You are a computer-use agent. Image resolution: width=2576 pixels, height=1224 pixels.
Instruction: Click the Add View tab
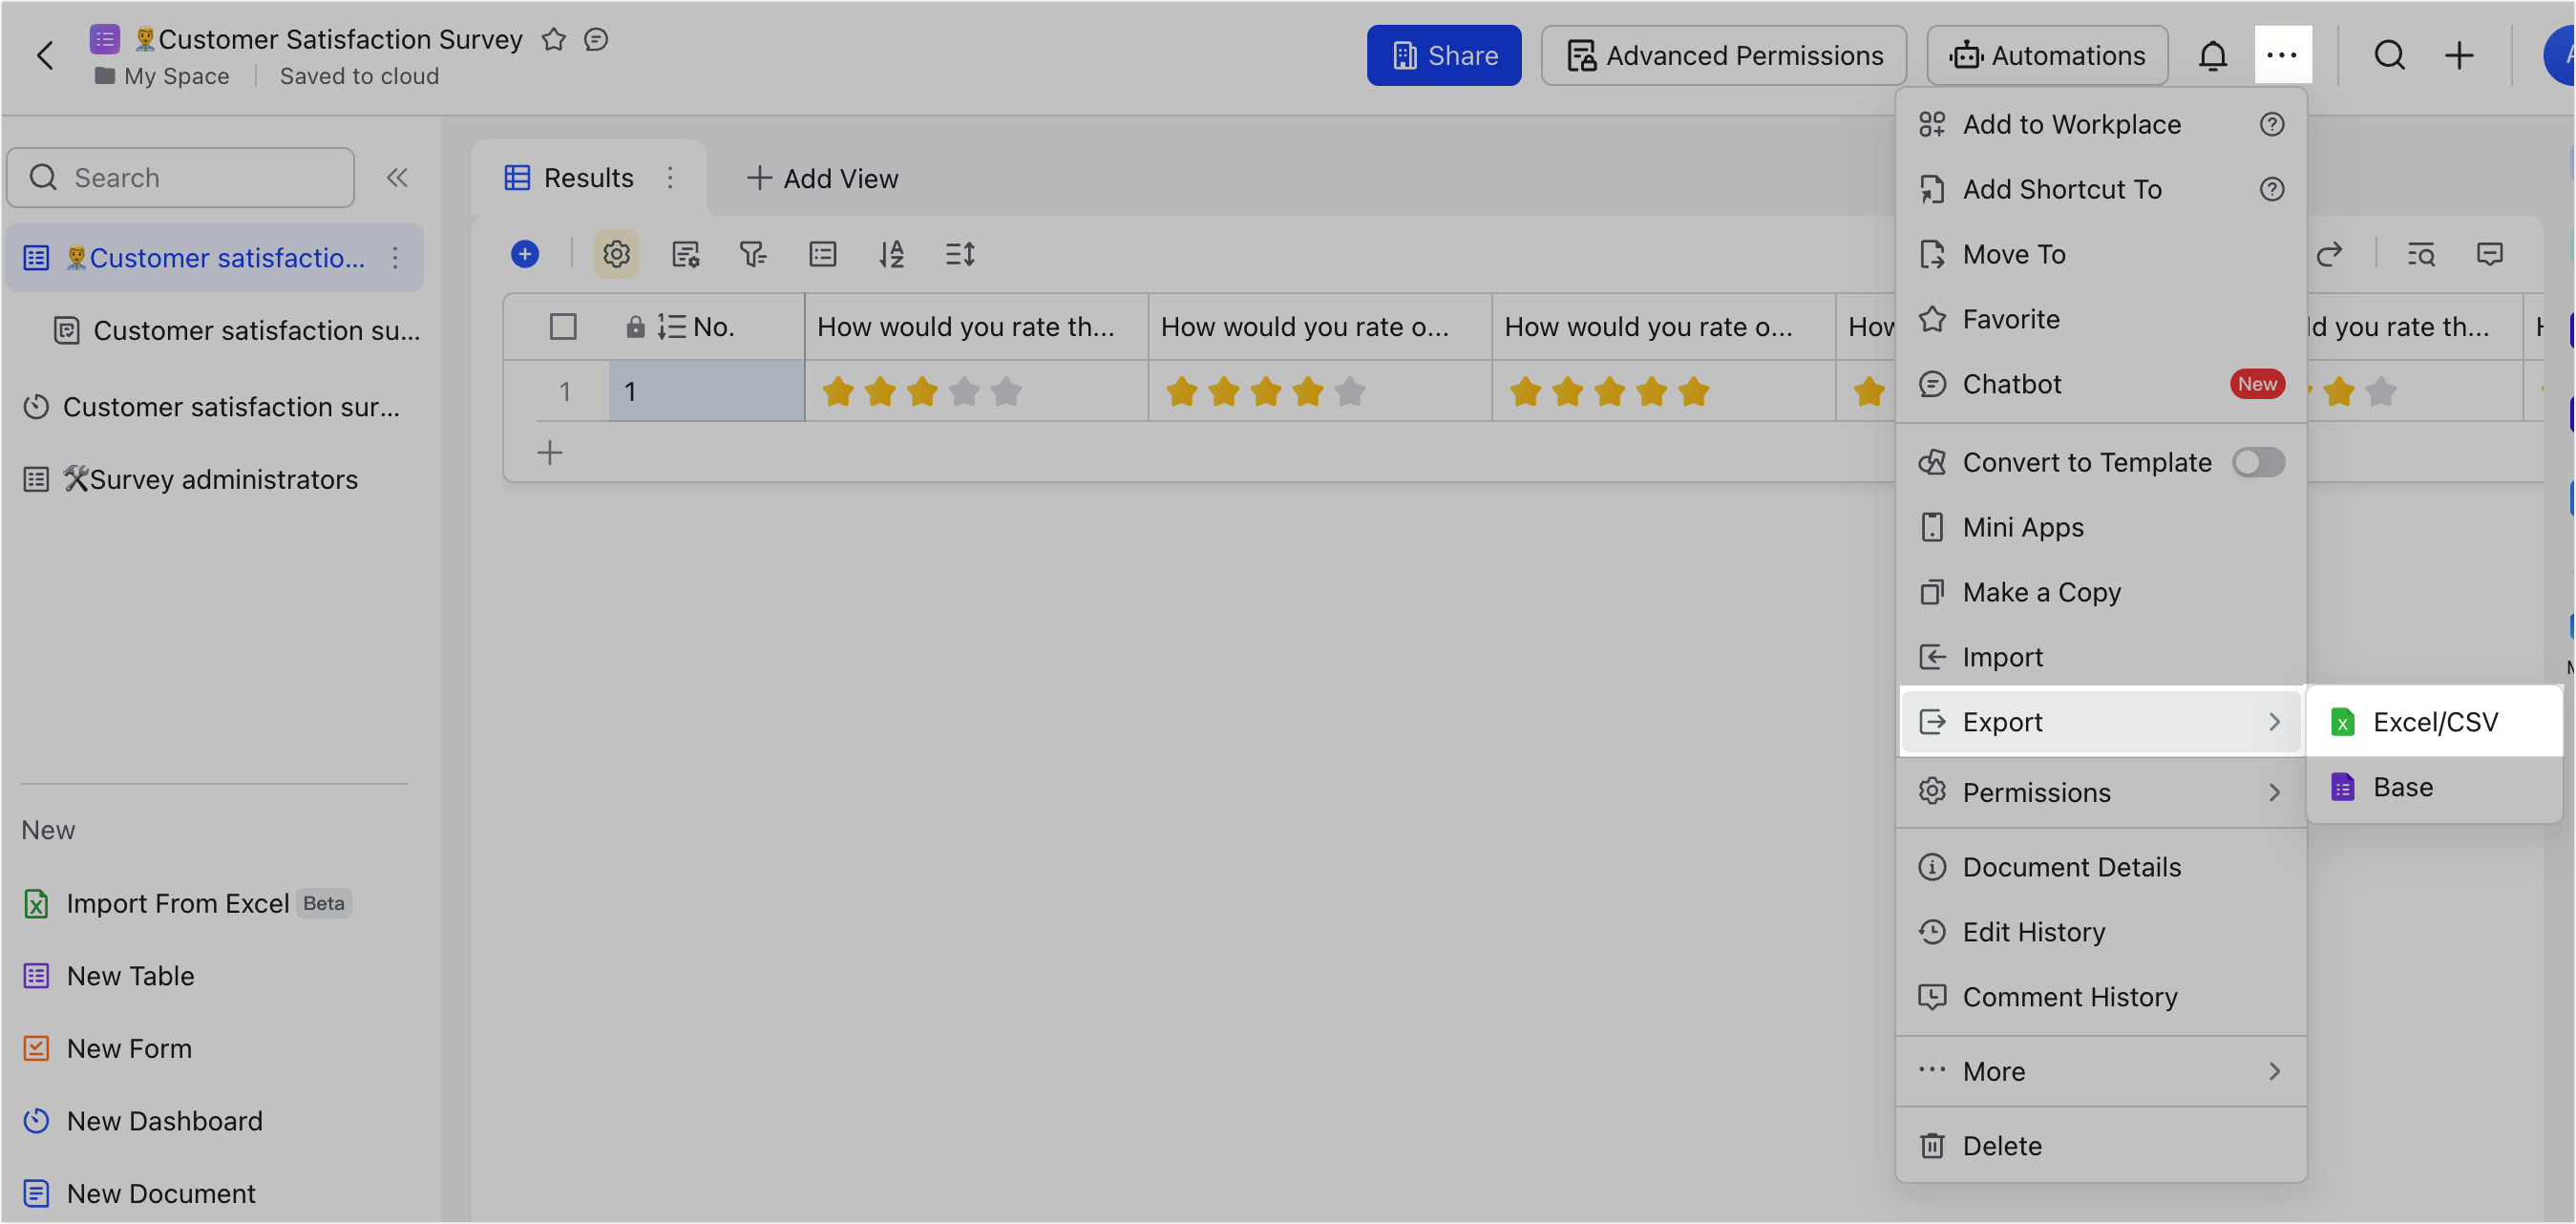point(822,178)
